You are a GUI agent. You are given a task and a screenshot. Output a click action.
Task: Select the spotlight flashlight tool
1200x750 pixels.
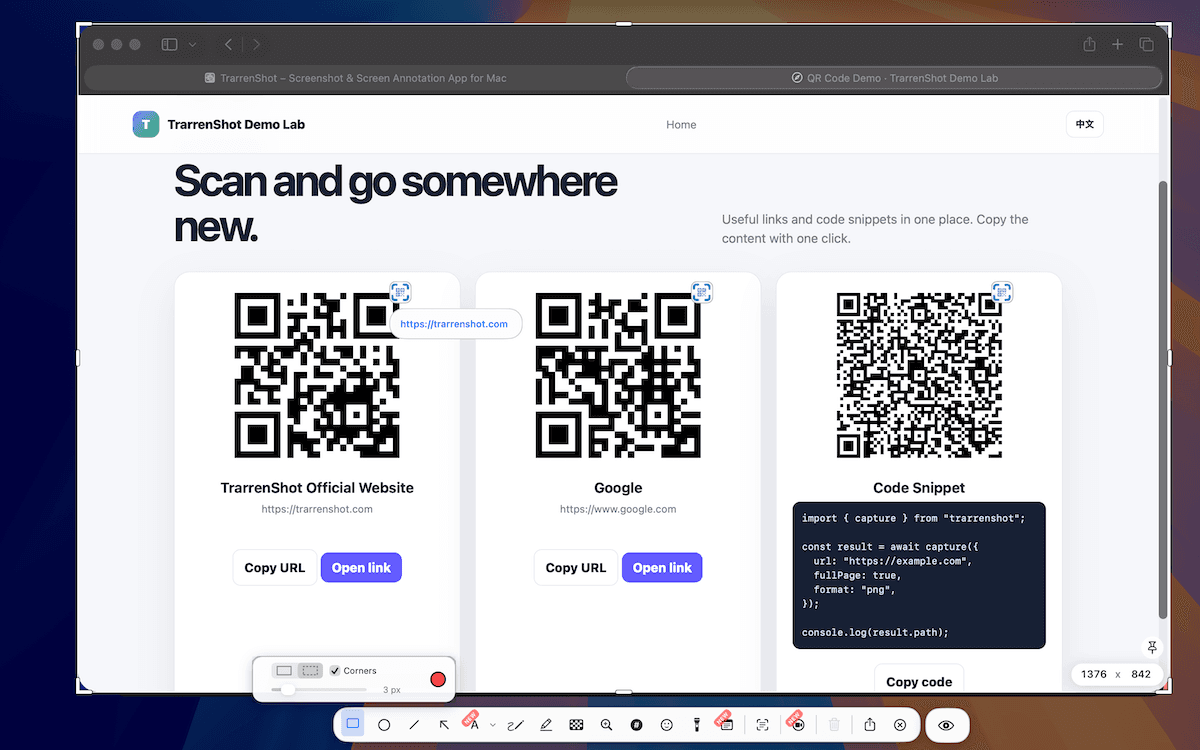(x=697, y=724)
